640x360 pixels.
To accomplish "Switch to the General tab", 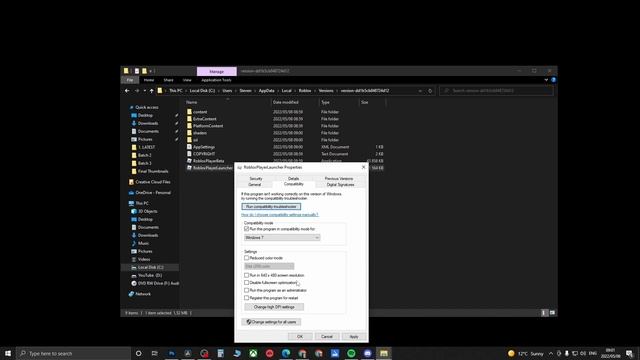I will [x=255, y=185].
